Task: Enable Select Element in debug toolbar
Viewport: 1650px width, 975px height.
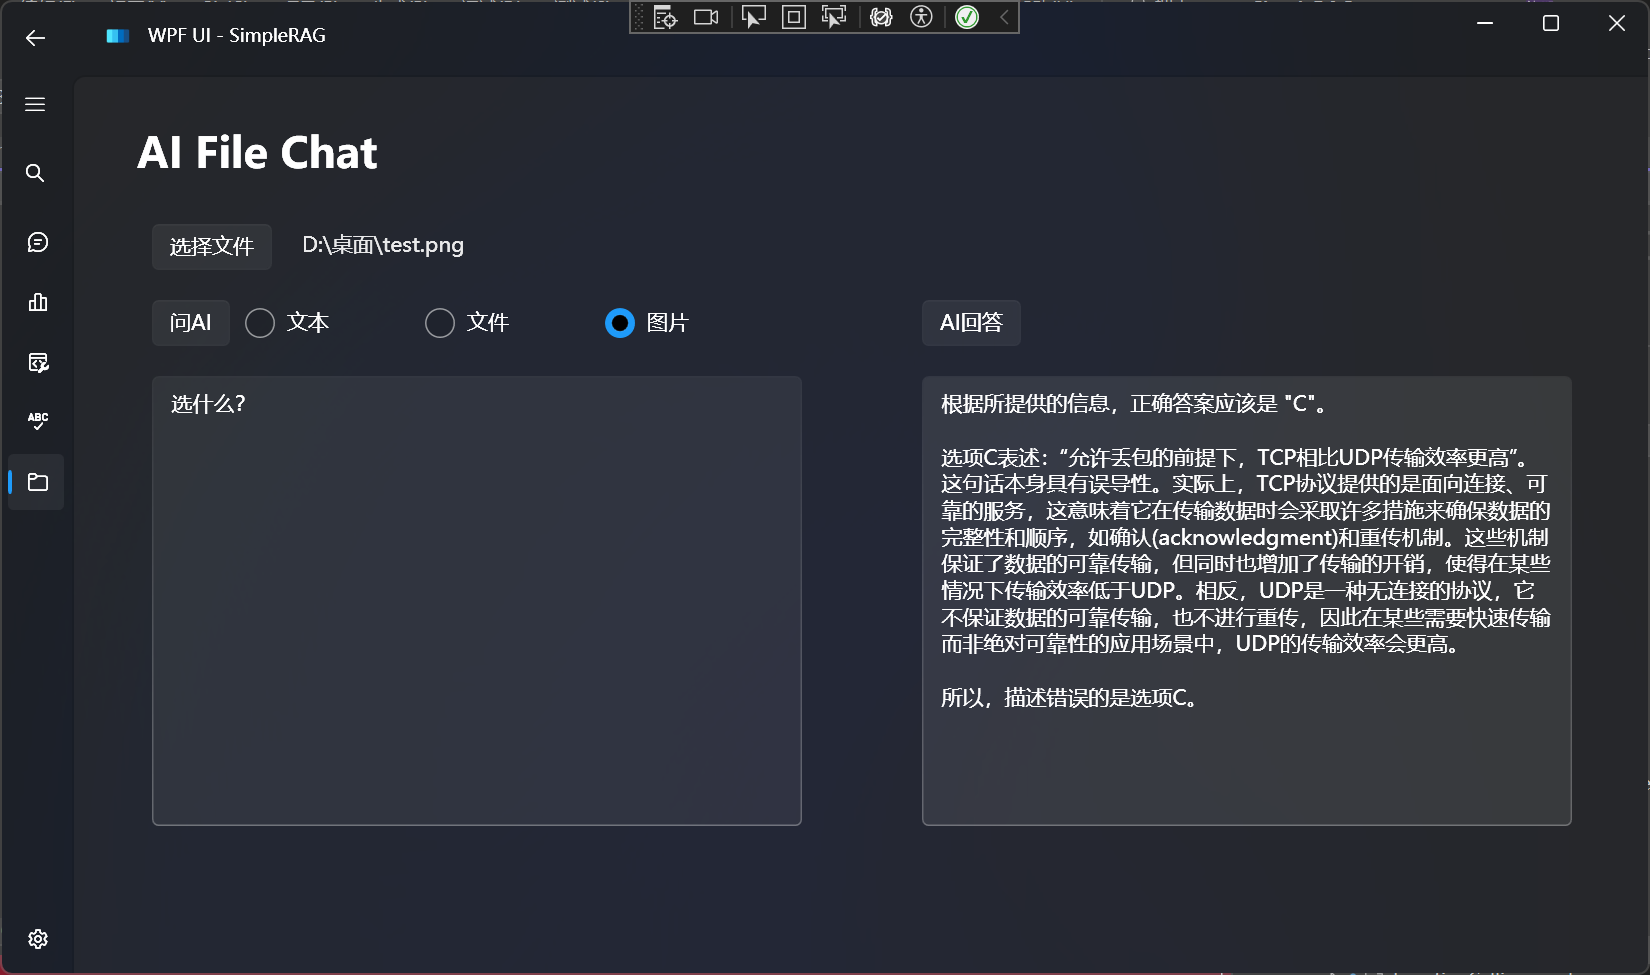Action: [754, 17]
